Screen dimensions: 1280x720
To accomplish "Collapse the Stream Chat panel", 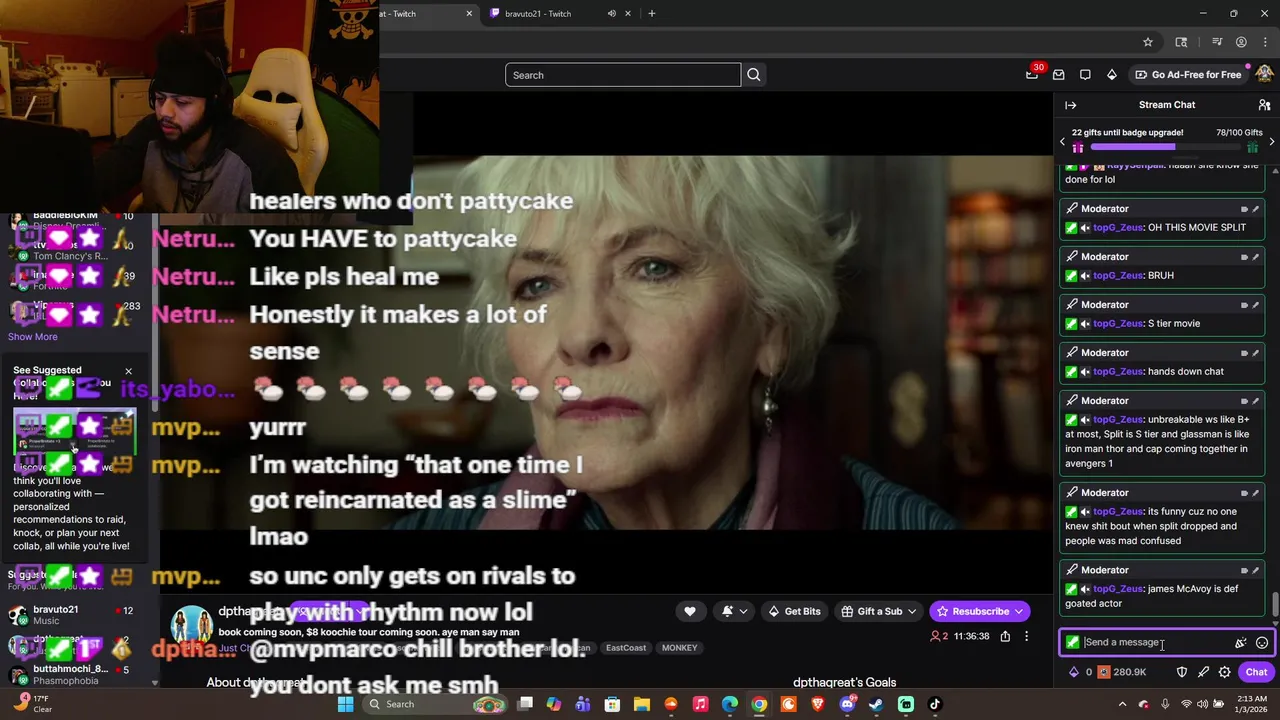I will [x=1070, y=105].
